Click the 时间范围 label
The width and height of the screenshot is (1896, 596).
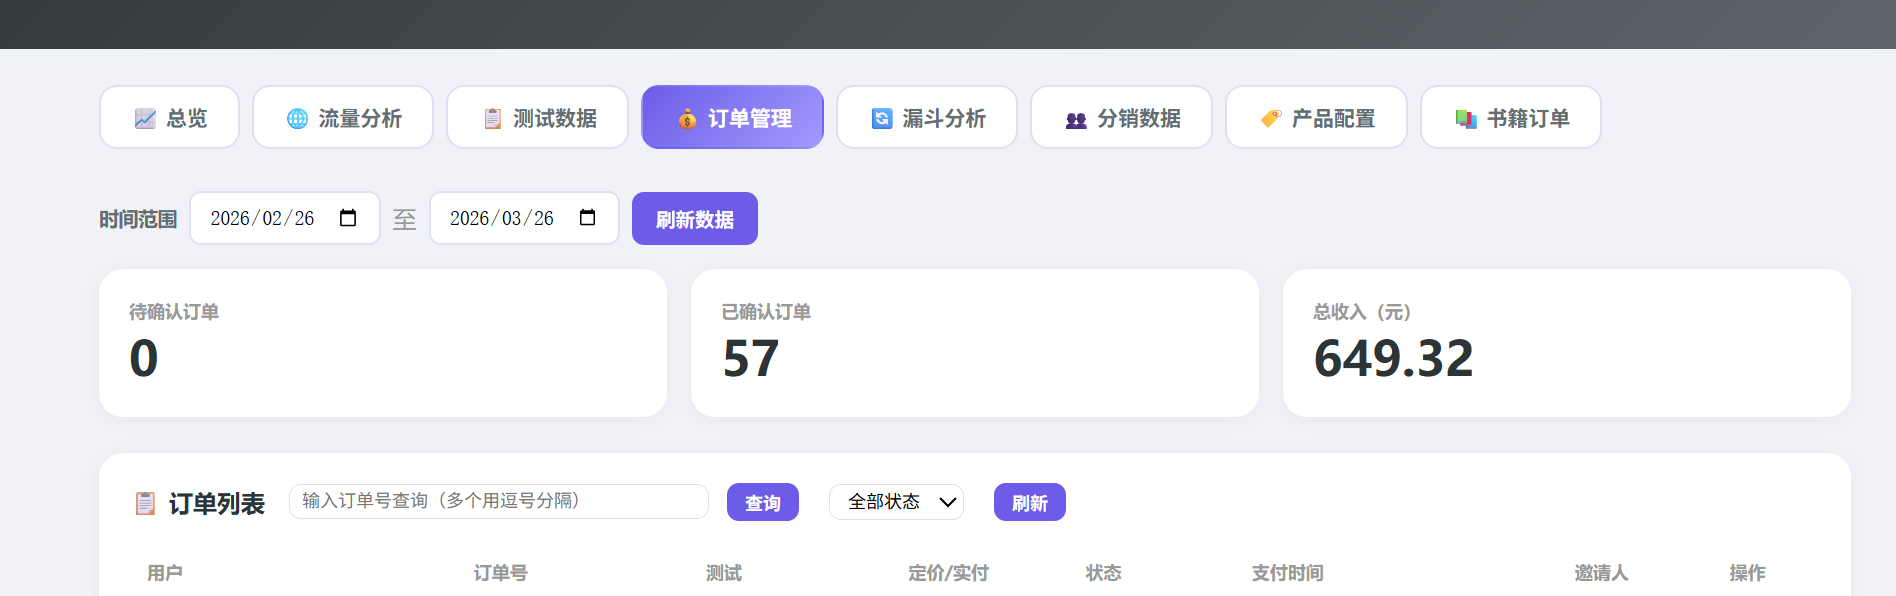coord(138,219)
